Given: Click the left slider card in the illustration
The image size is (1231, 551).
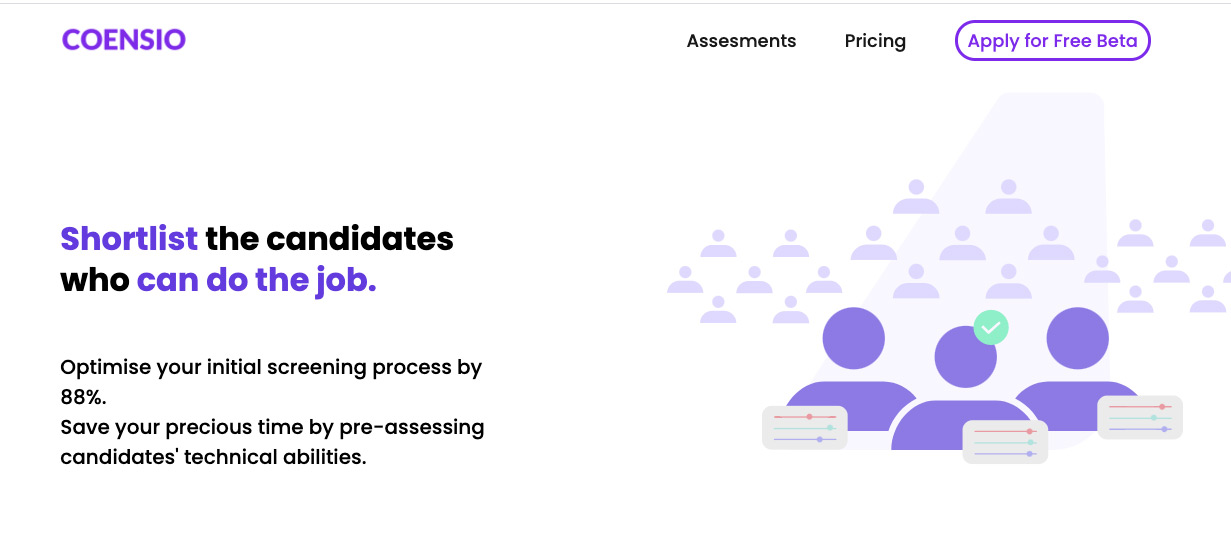Looking at the screenshot, I should 805,427.
